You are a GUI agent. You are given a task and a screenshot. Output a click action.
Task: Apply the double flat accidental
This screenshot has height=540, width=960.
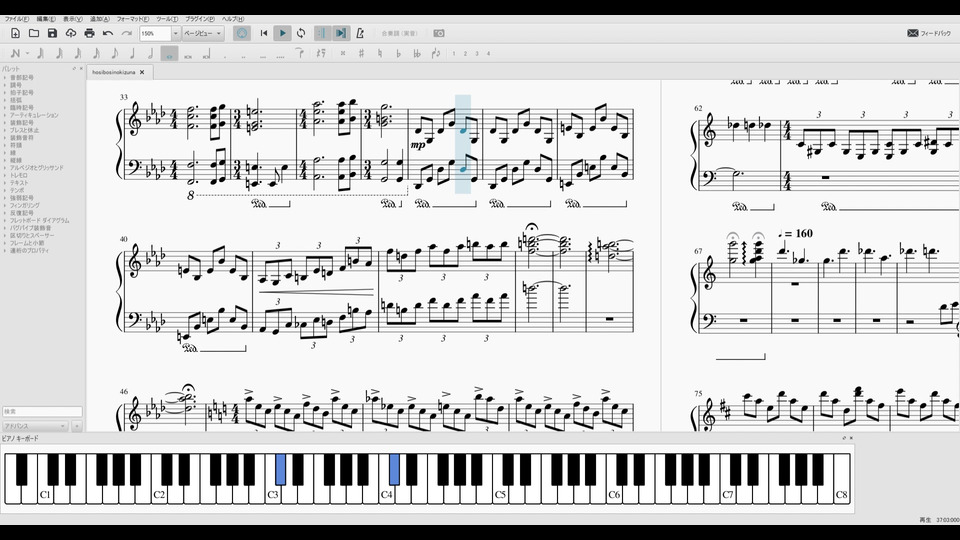pyautogui.click(x=417, y=53)
